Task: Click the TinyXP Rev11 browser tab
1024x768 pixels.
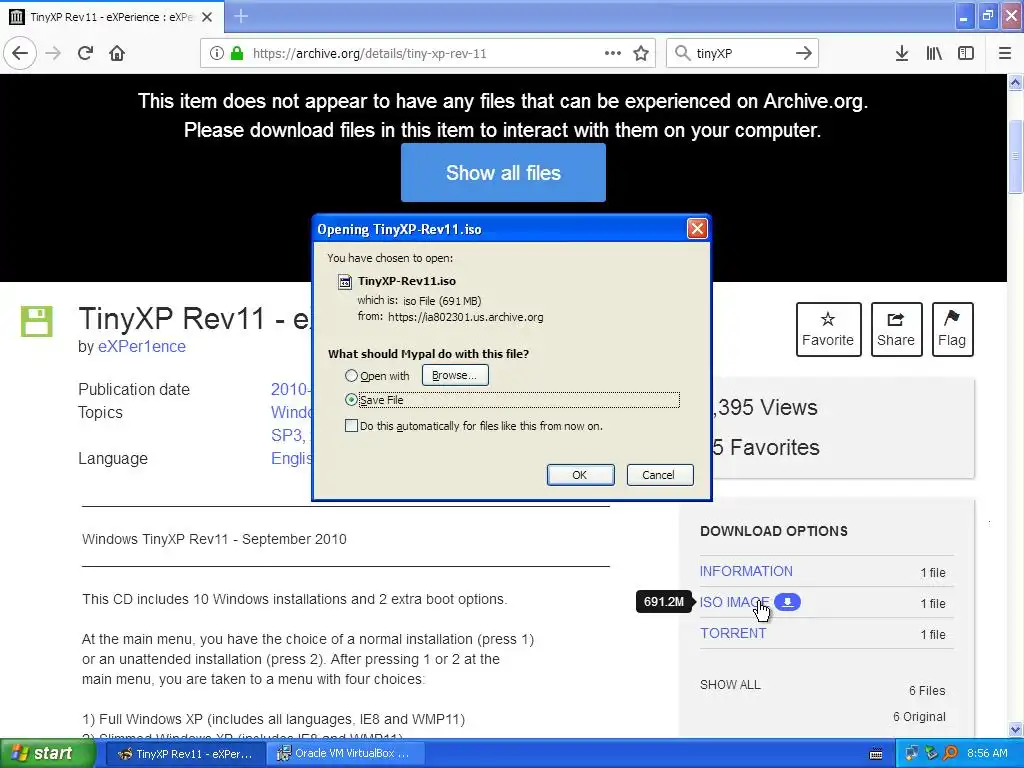Action: pos(112,17)
